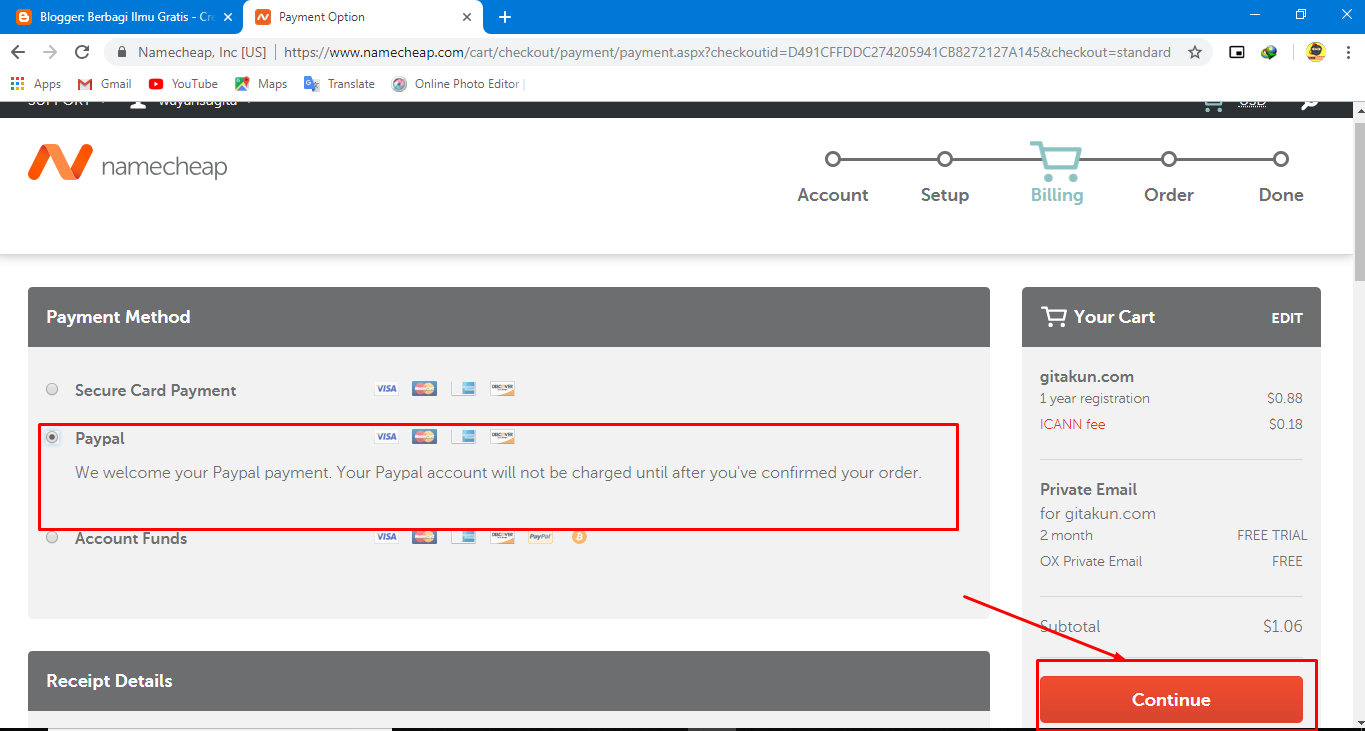Image resolution: width=1365 pixels, height=731 pixels.
Task: Click the Payment Method header
Action: (509, 317)
